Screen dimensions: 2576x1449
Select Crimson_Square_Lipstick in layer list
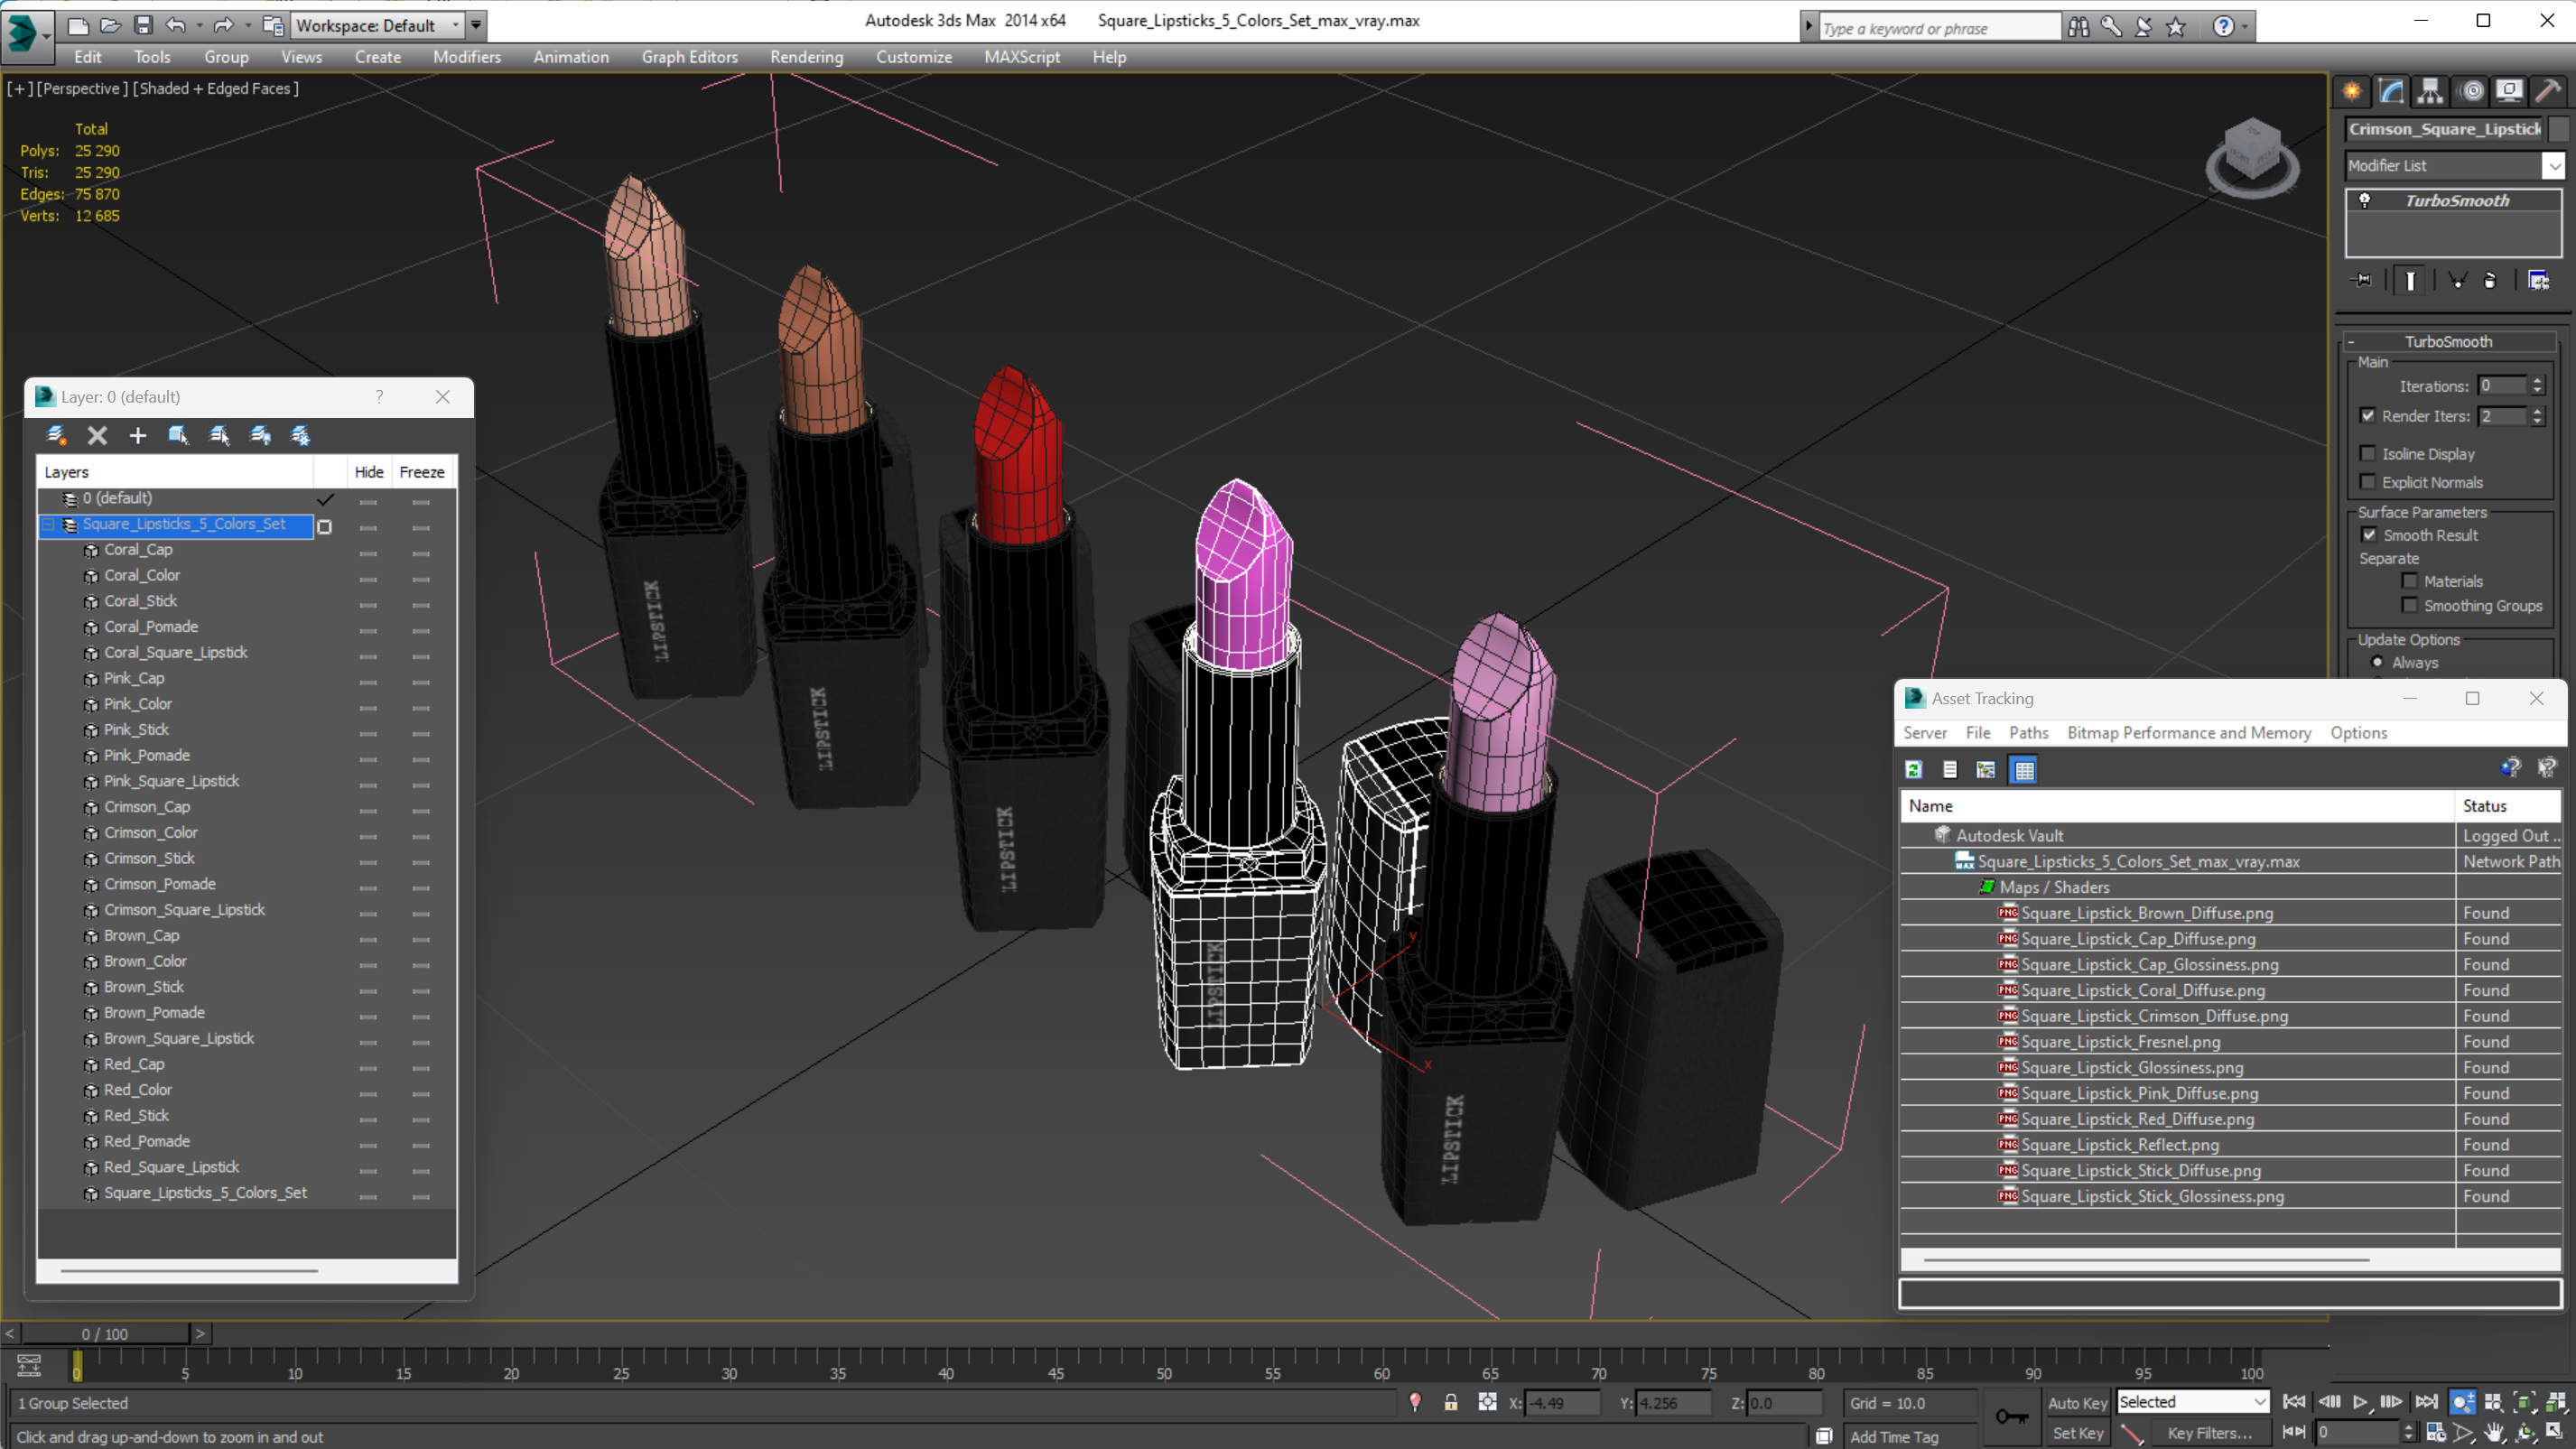tap(184, 910)
